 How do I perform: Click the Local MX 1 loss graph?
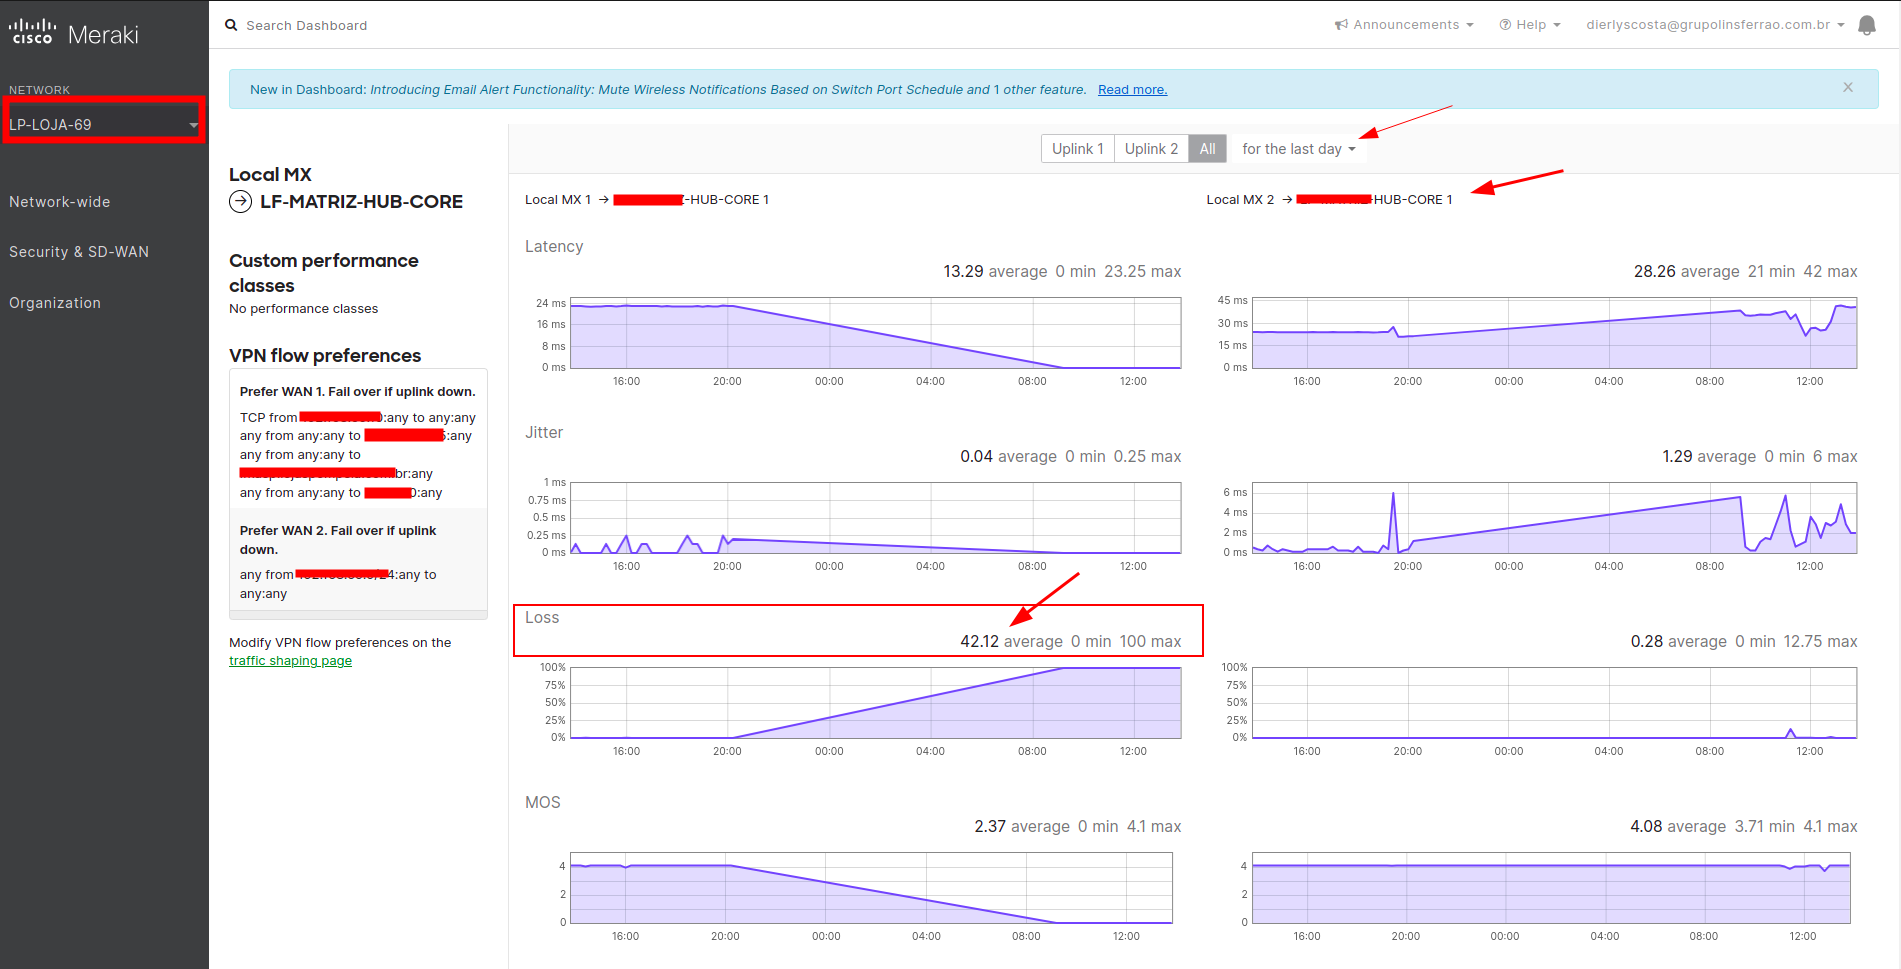pyautogui.click(x=875, y=703)
